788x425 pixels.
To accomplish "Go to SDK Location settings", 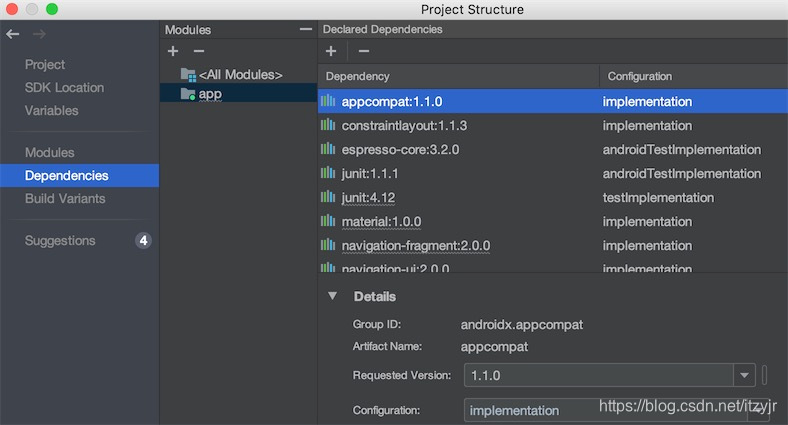I will point(64,87).
